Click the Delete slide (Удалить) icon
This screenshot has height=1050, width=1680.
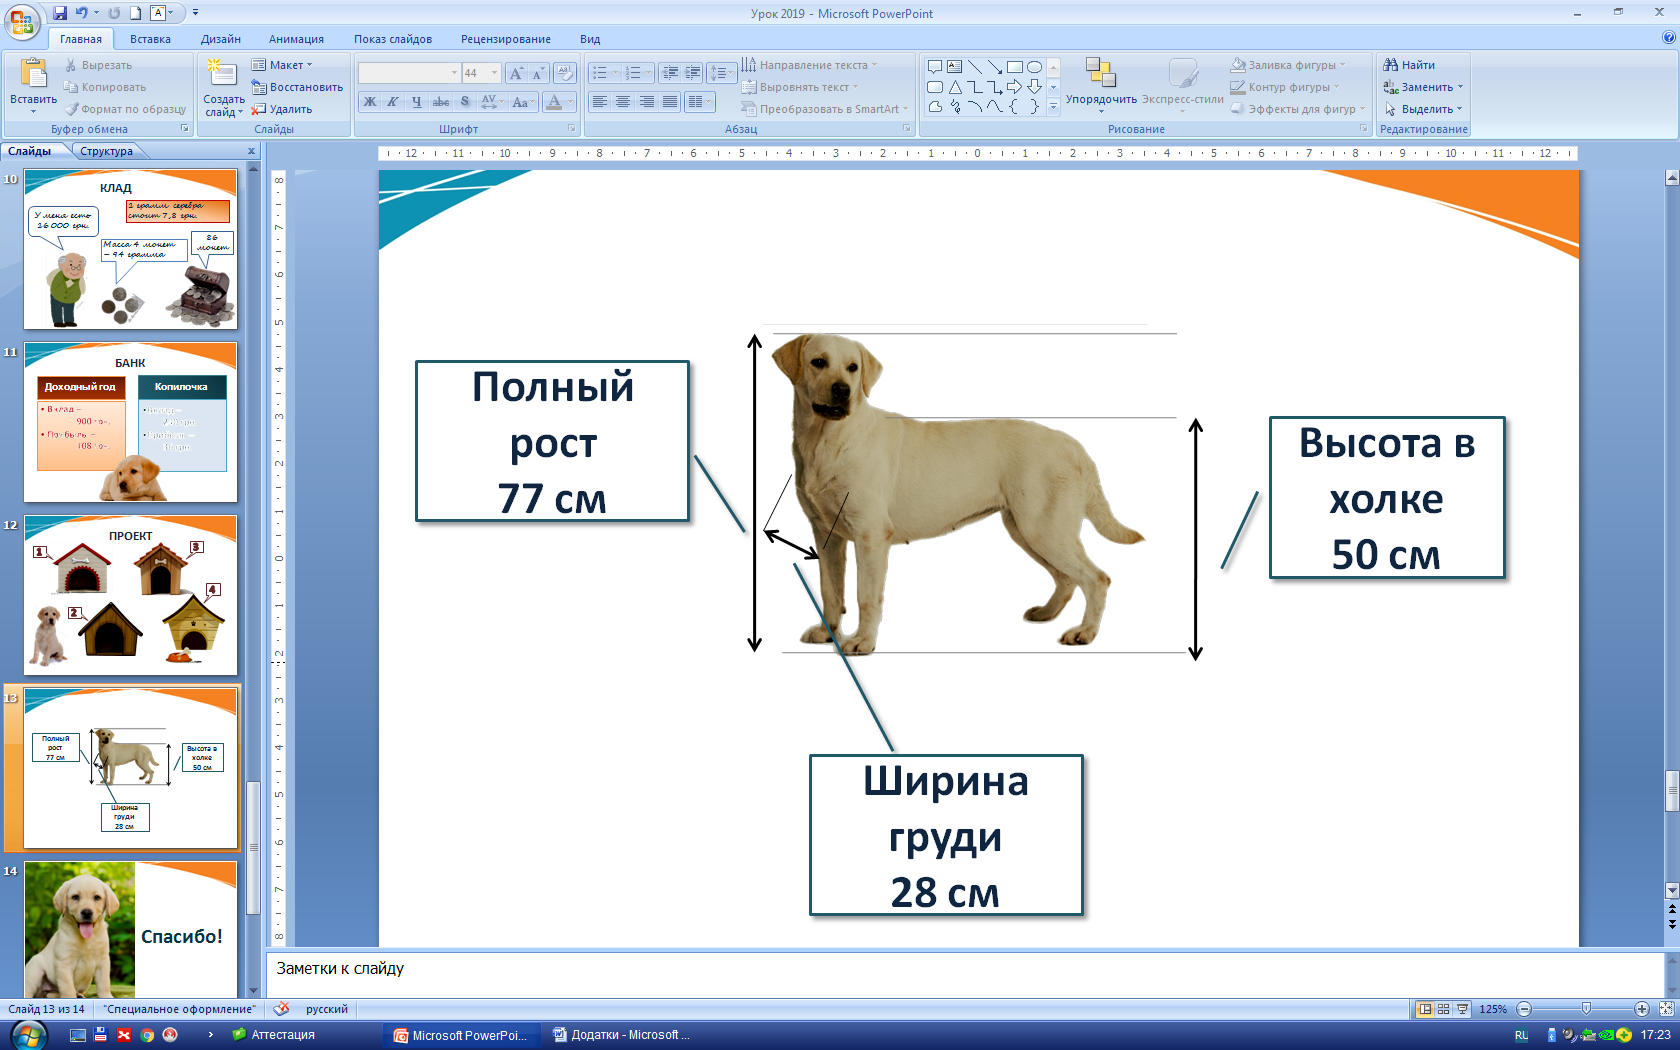[x=259, y=109]
